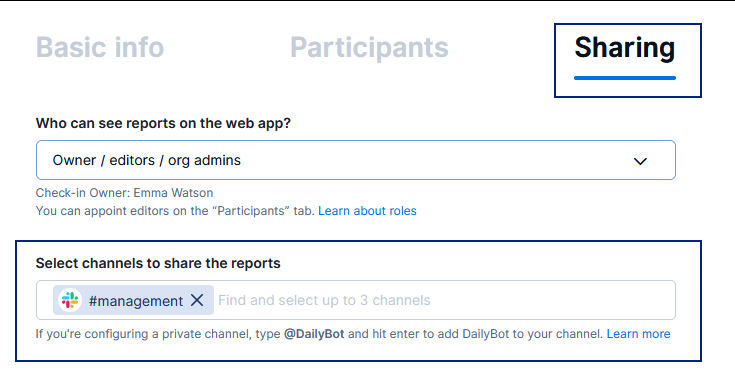Open the Participants tab
This screenshot has height=370, width=735.
(x=369, y=47)
